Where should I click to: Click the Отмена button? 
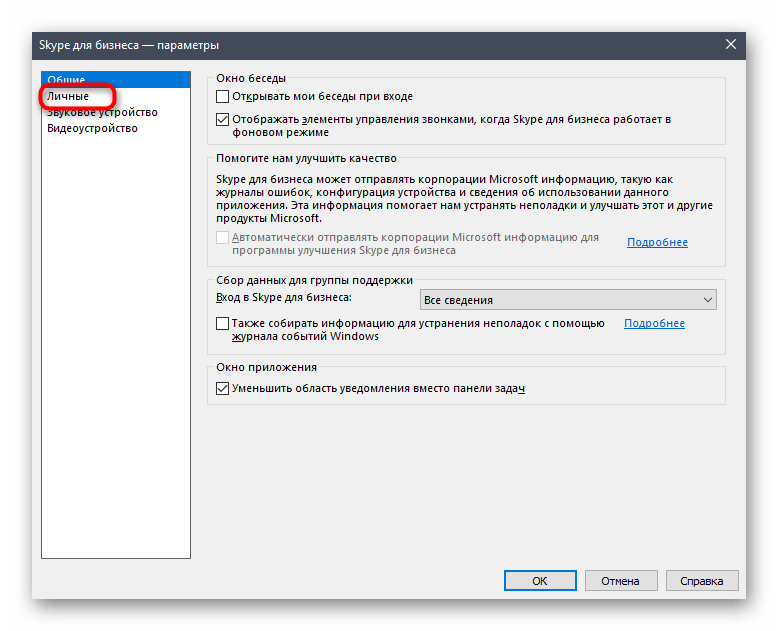(621, 580)
